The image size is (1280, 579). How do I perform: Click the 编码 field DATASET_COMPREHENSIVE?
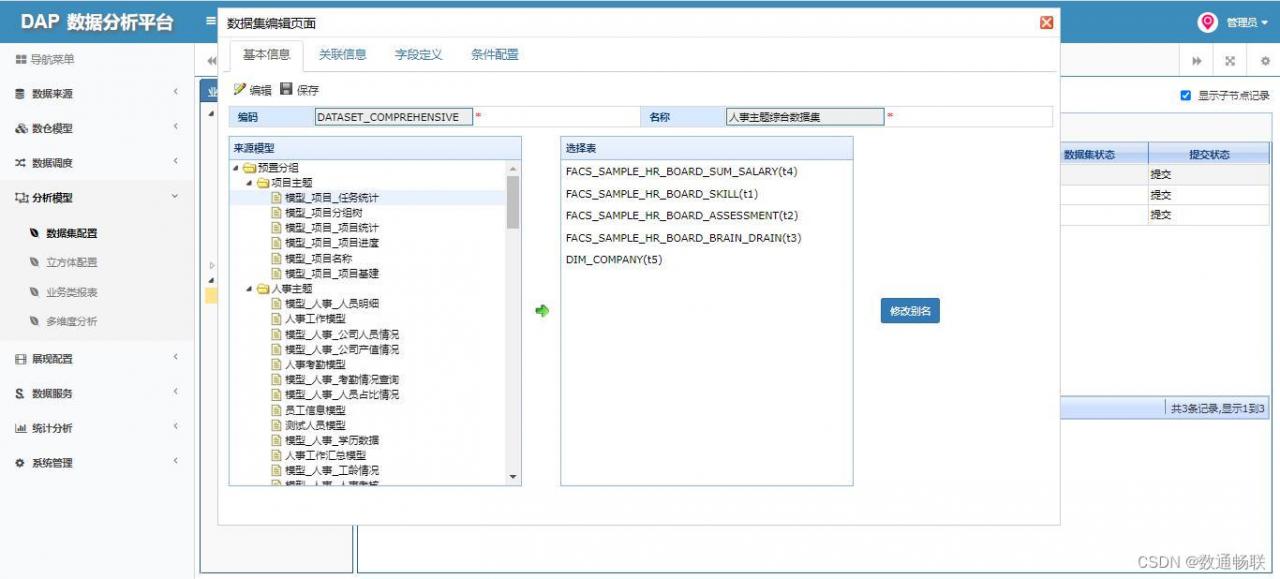[x=392, y=117]
